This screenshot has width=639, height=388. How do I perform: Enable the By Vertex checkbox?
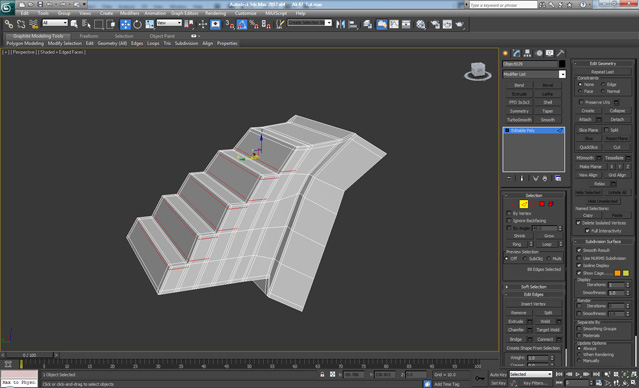point(509,213)
